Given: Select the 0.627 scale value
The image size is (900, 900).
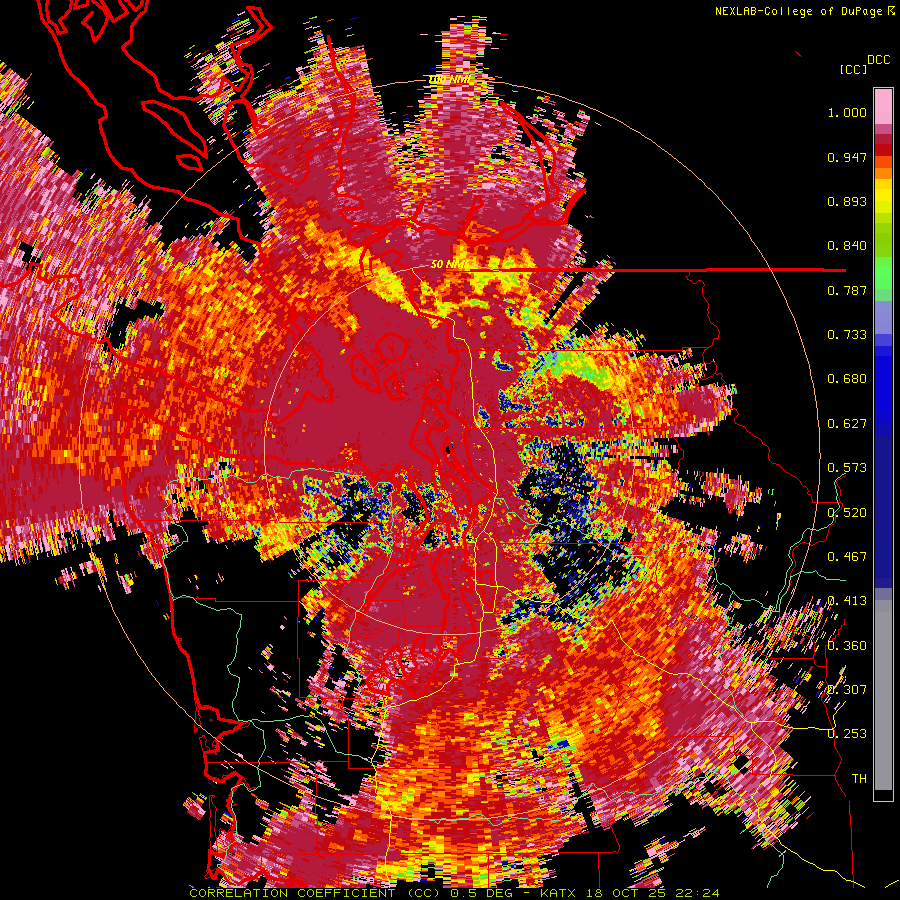Looking at the screenshot, I should [x=847, y=424].
